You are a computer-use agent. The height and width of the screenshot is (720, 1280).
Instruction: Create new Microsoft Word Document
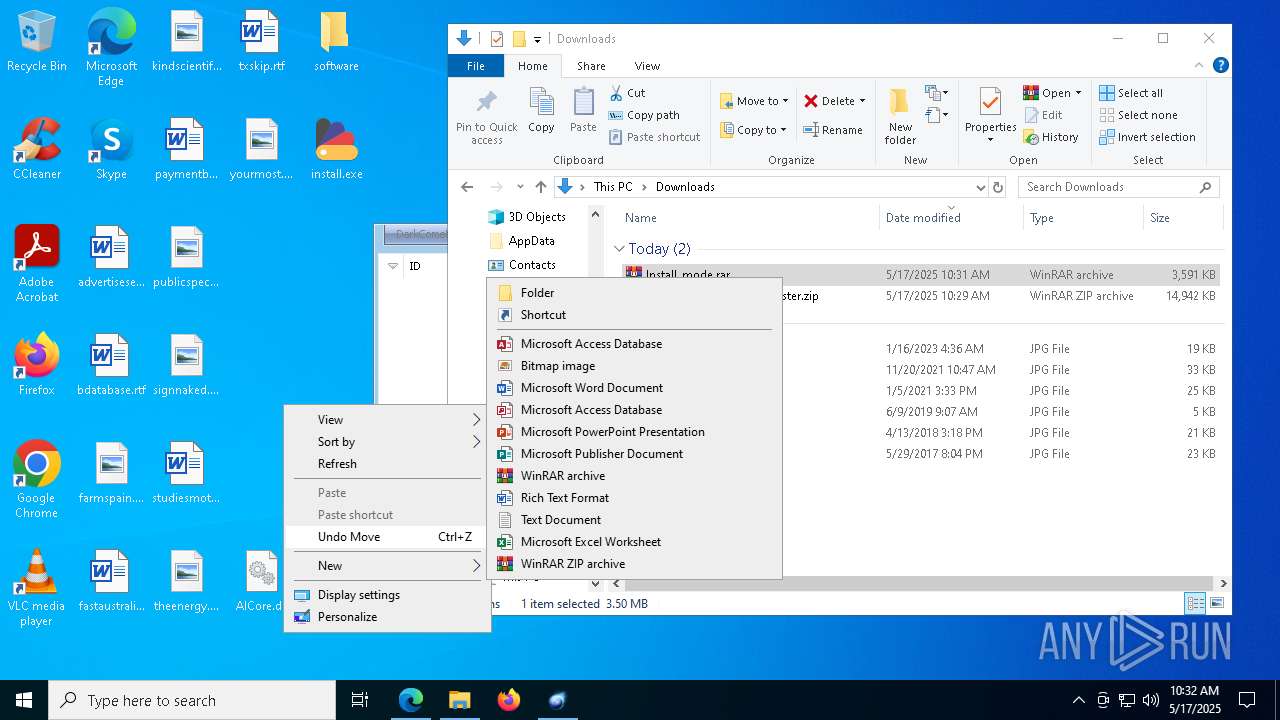[x=634, y=388]
